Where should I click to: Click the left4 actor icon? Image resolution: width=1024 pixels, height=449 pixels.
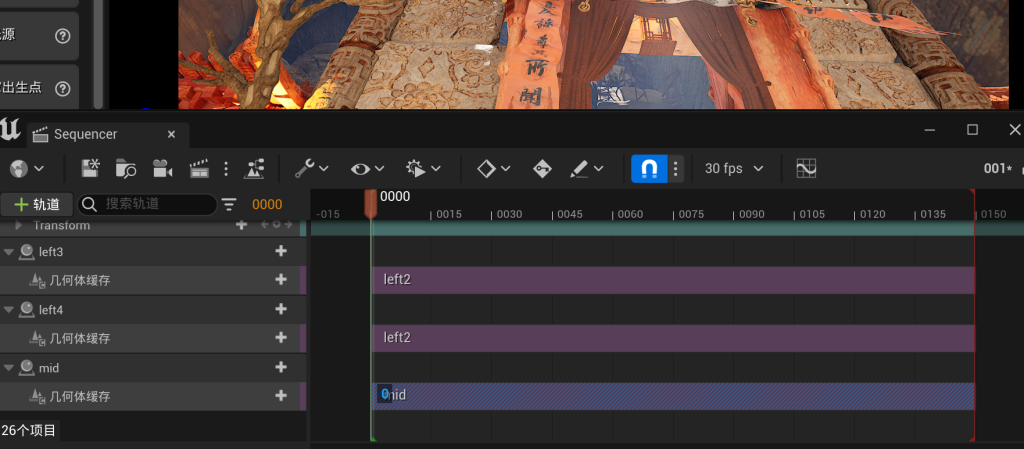click(x=26, y=310)
